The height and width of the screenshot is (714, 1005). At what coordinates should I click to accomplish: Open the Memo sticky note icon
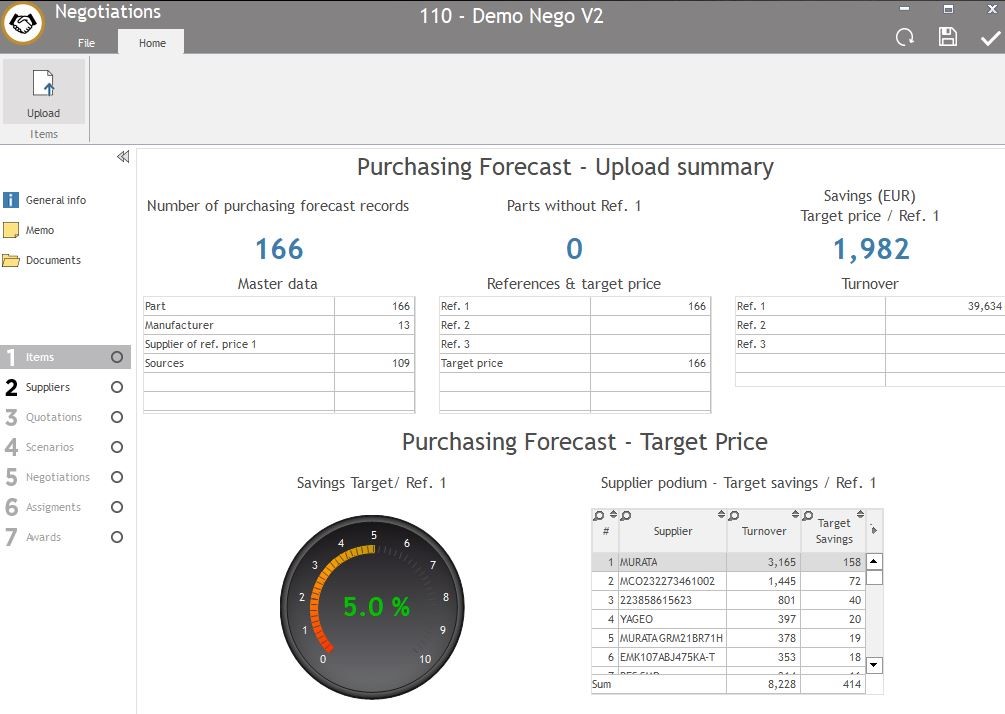point(11,230)
